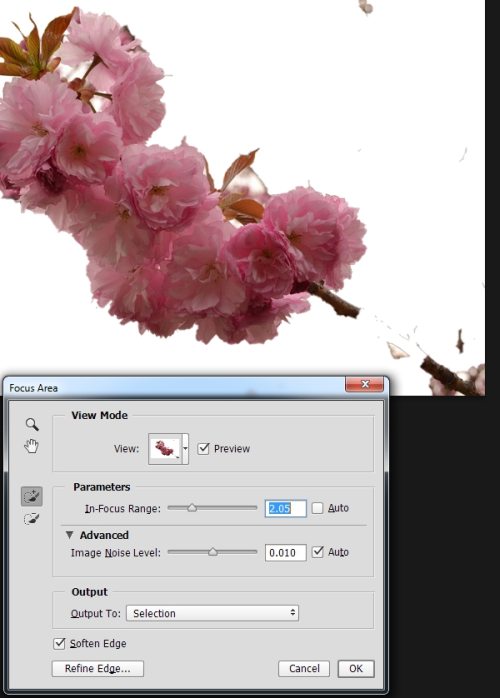Click the View mode thumbnail preview
Screen dimensions: 500x698
click(x=165, y=448)
